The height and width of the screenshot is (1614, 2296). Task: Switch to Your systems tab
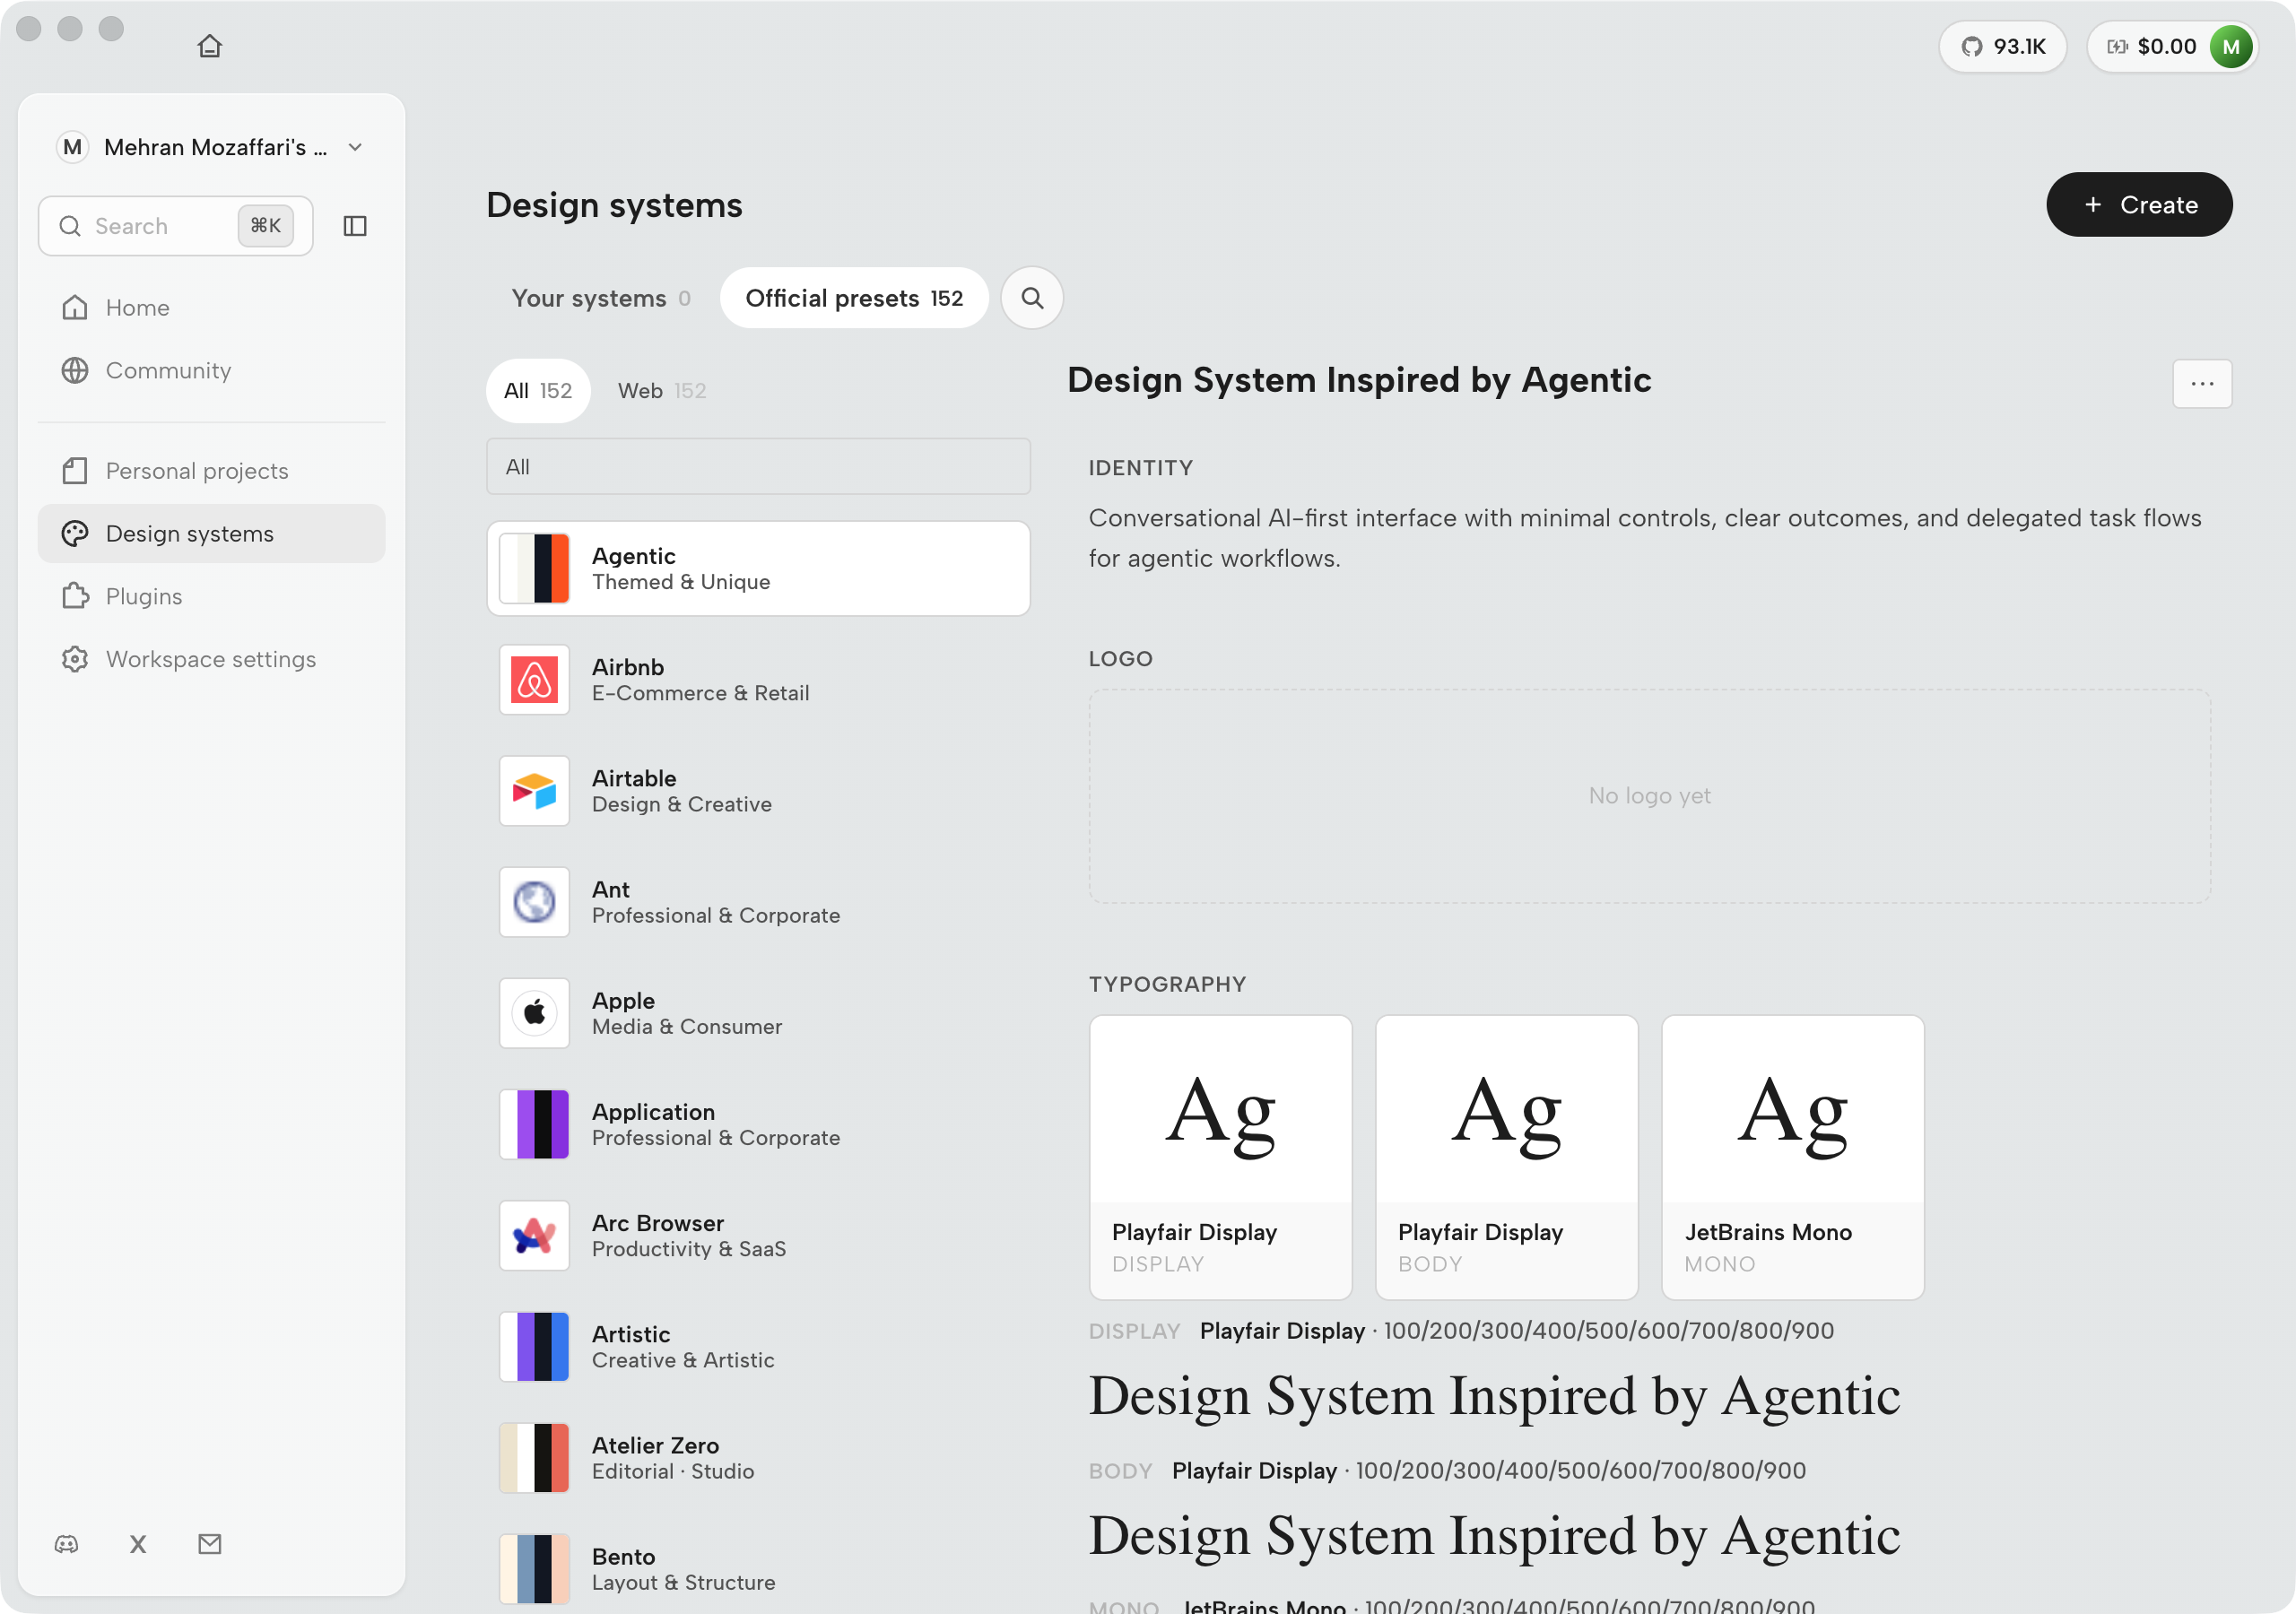601,298
